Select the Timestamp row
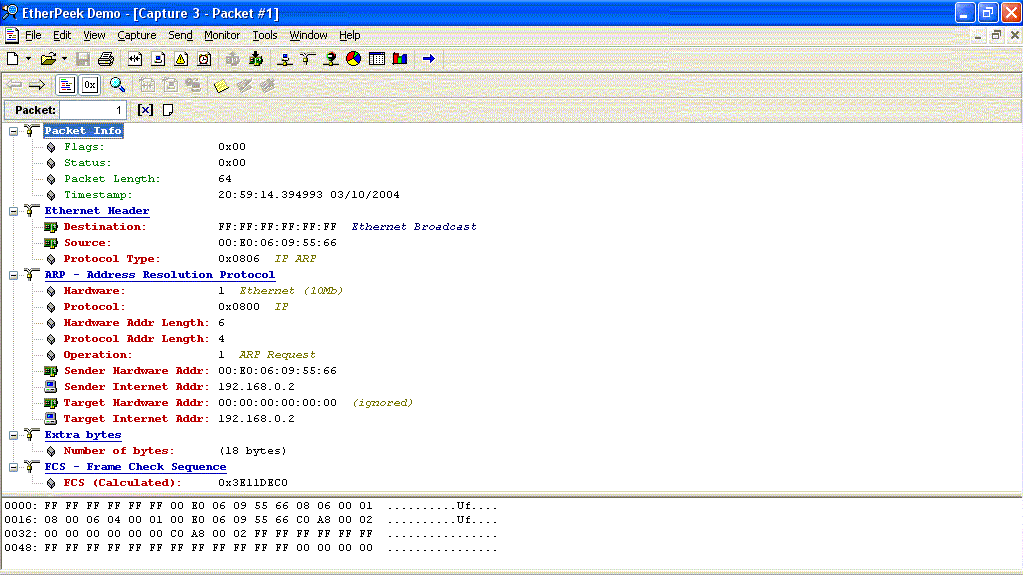1023x575 pixels. point(222,194)
